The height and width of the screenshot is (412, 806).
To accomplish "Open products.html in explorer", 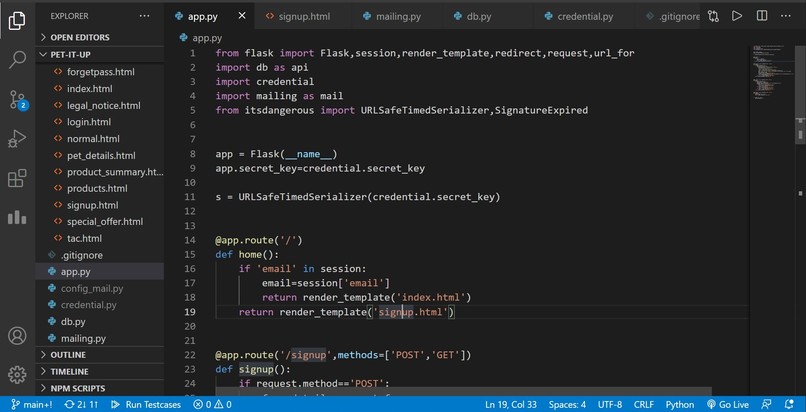I will point(100,189).
